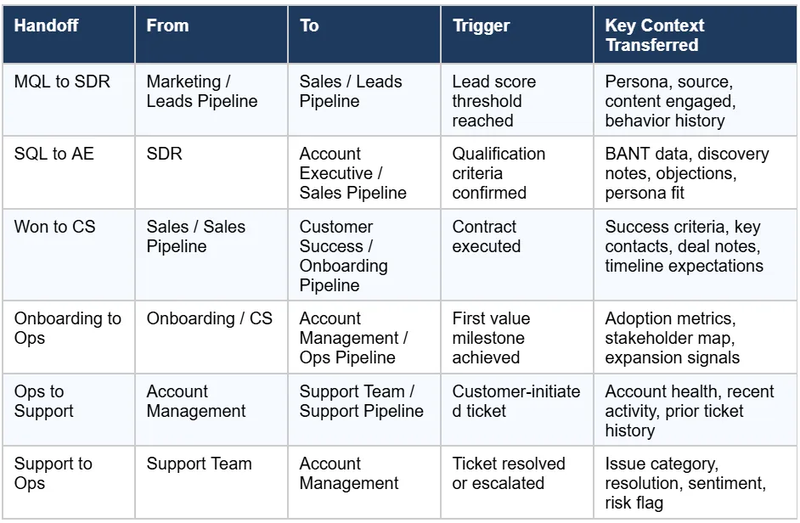Select the Won to CS cell
This screenshot has height=523, width=800.
55,227
